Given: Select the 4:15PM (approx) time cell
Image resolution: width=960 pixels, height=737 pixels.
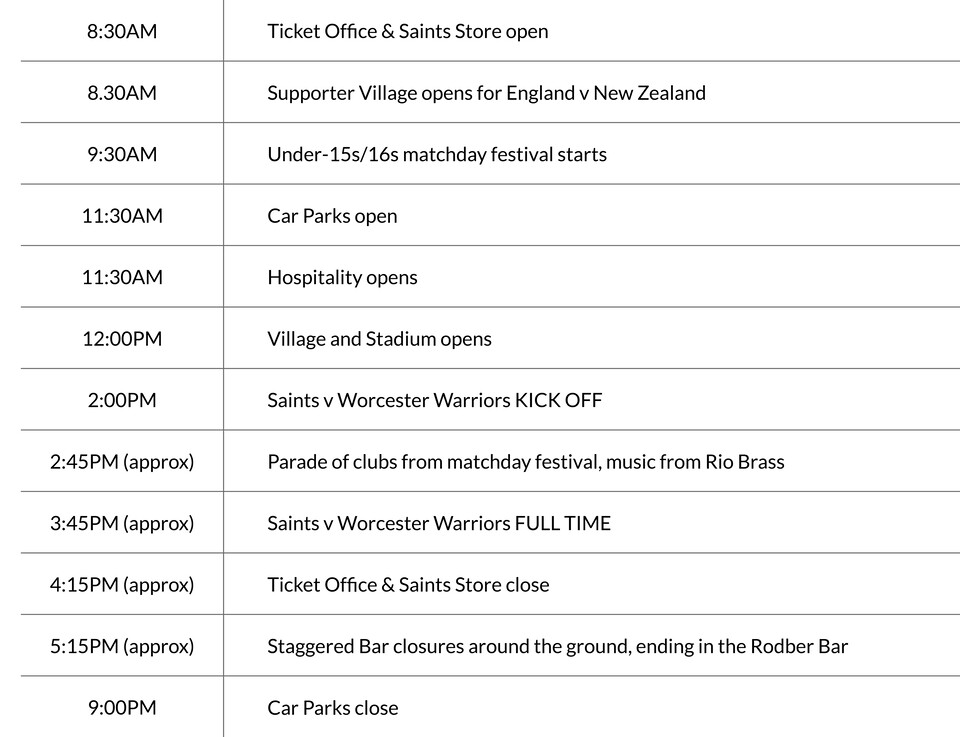Looking at the screenshot, I should (122, 585).
